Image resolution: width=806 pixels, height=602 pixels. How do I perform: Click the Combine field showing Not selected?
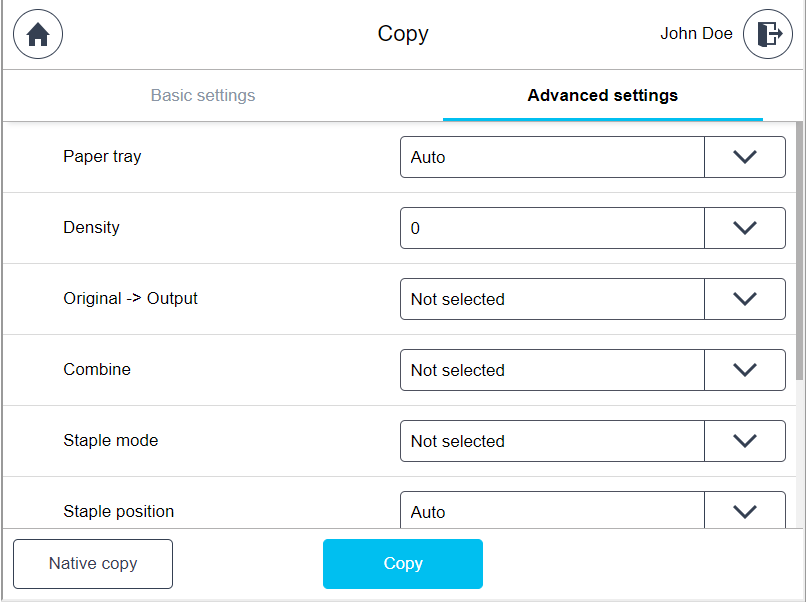(552, 369)
